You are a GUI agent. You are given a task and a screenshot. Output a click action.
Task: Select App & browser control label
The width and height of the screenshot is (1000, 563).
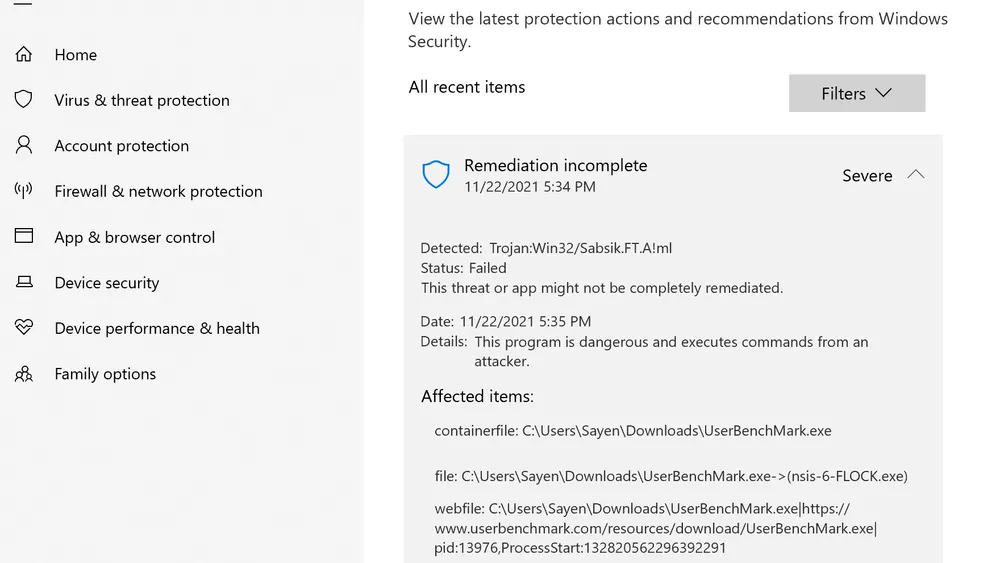[x=135, y=237]
